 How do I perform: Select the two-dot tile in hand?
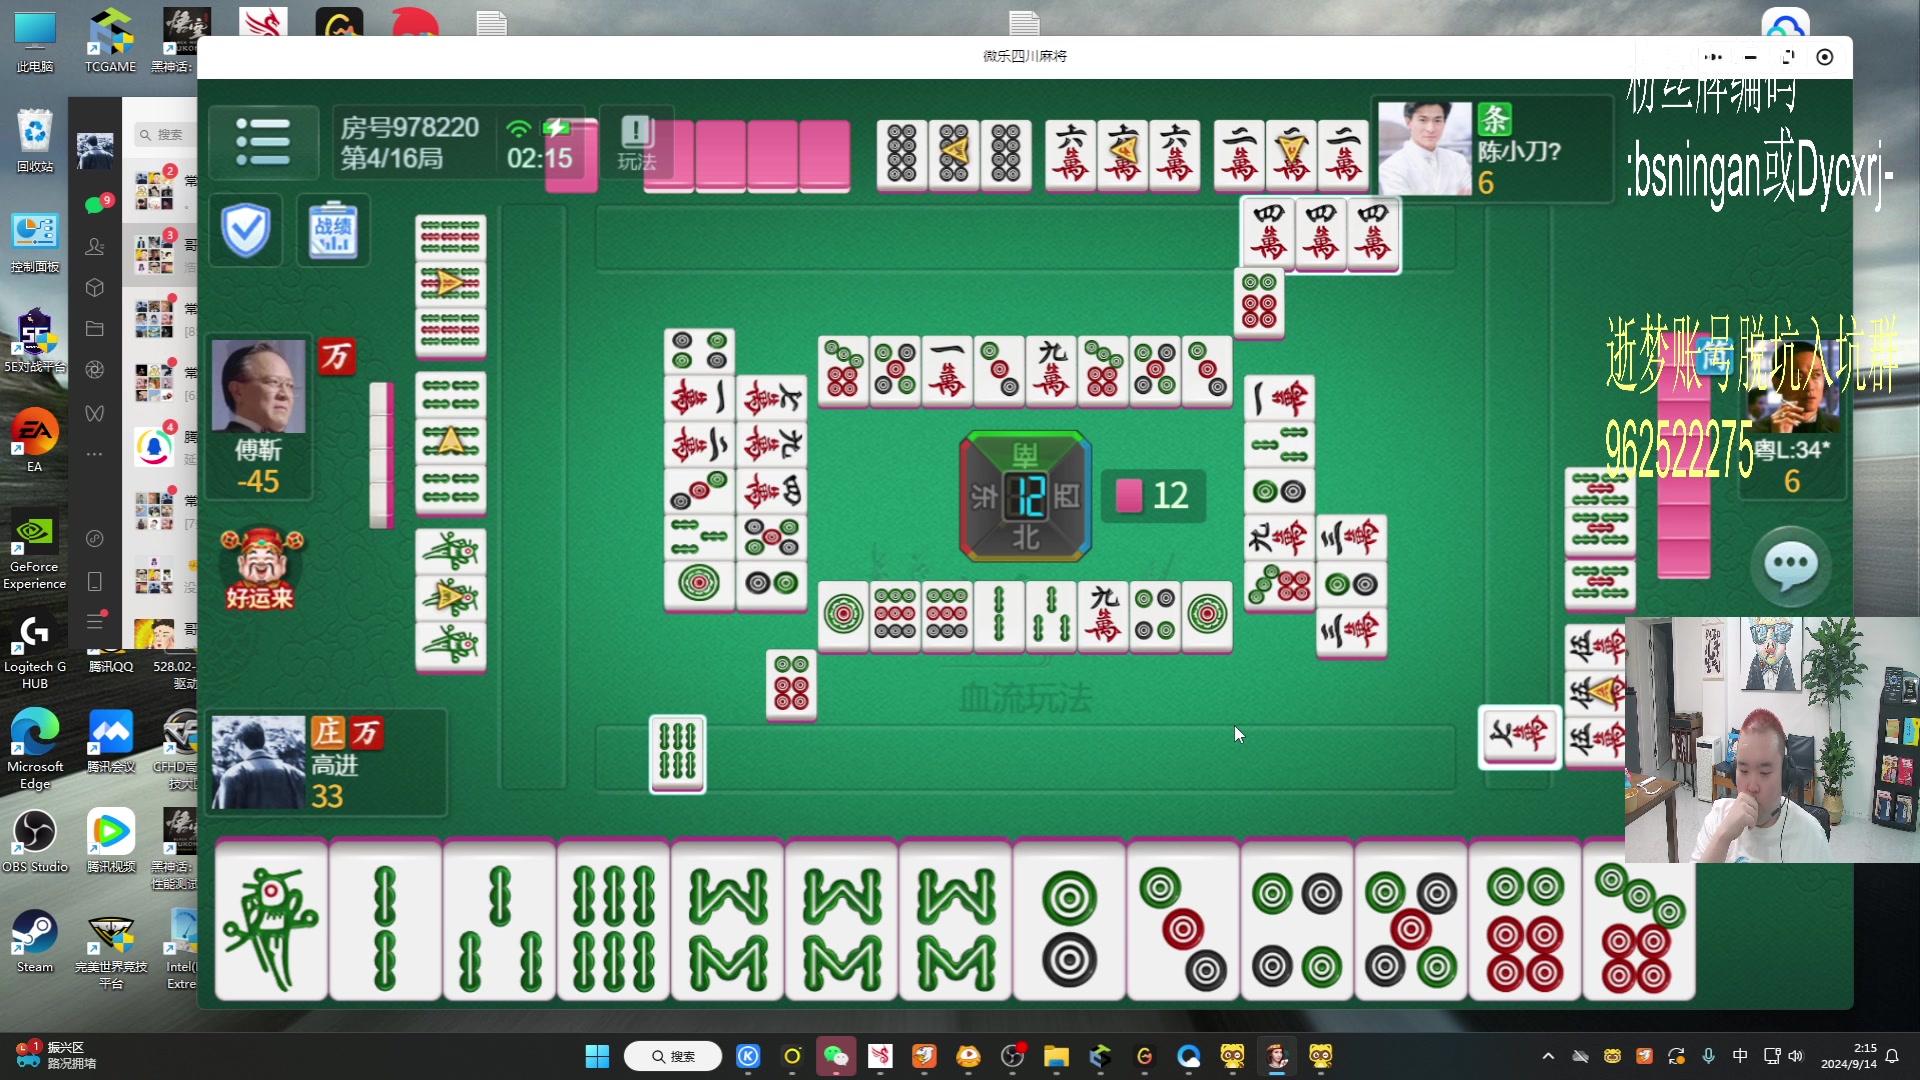(x=1069, y=921)
